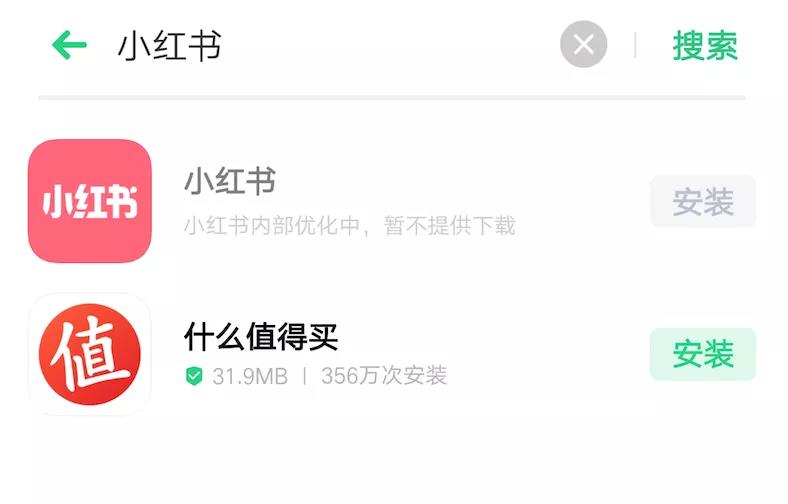The image size is (788, 504).
Task: Open the red 值 app icon
Action: 90,355
